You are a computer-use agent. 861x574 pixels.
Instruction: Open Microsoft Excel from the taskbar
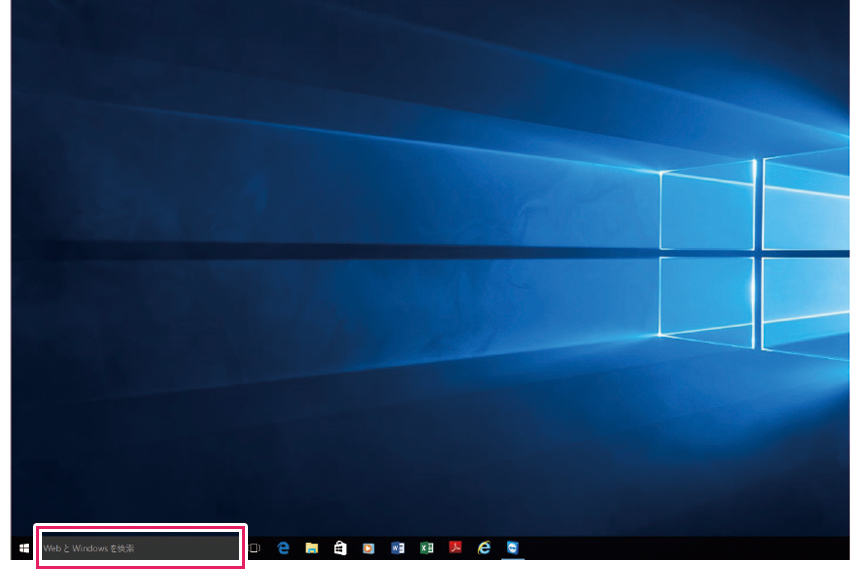427,548
